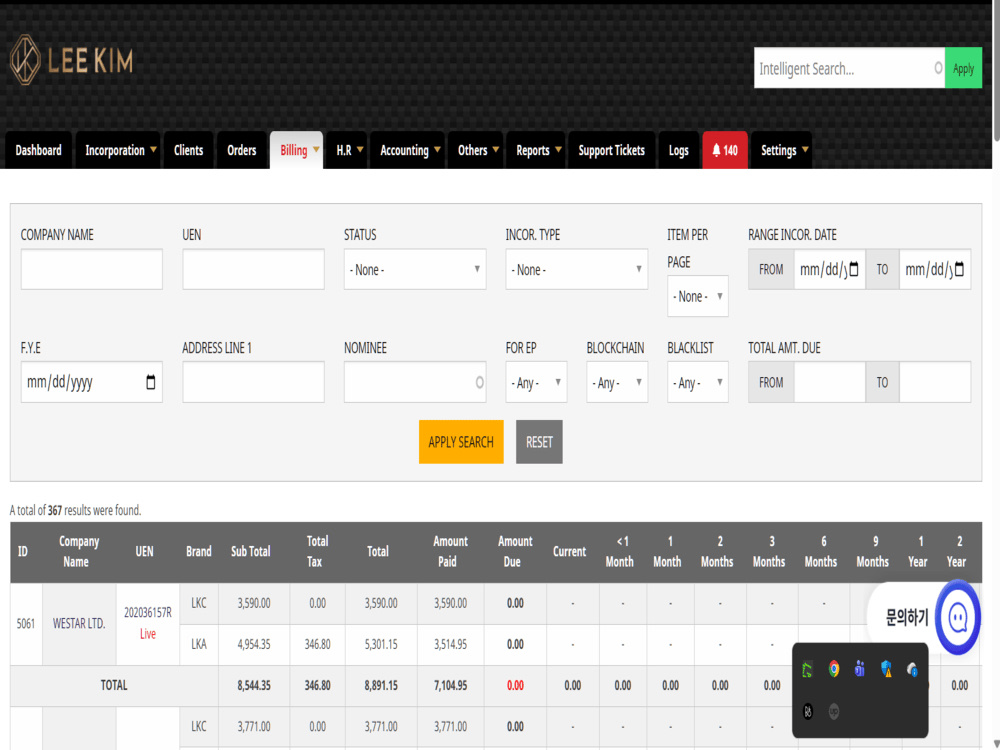This screenshot has width=1000, height=750.
Task: Click the Nominee input field
Action: coord(415,382)
